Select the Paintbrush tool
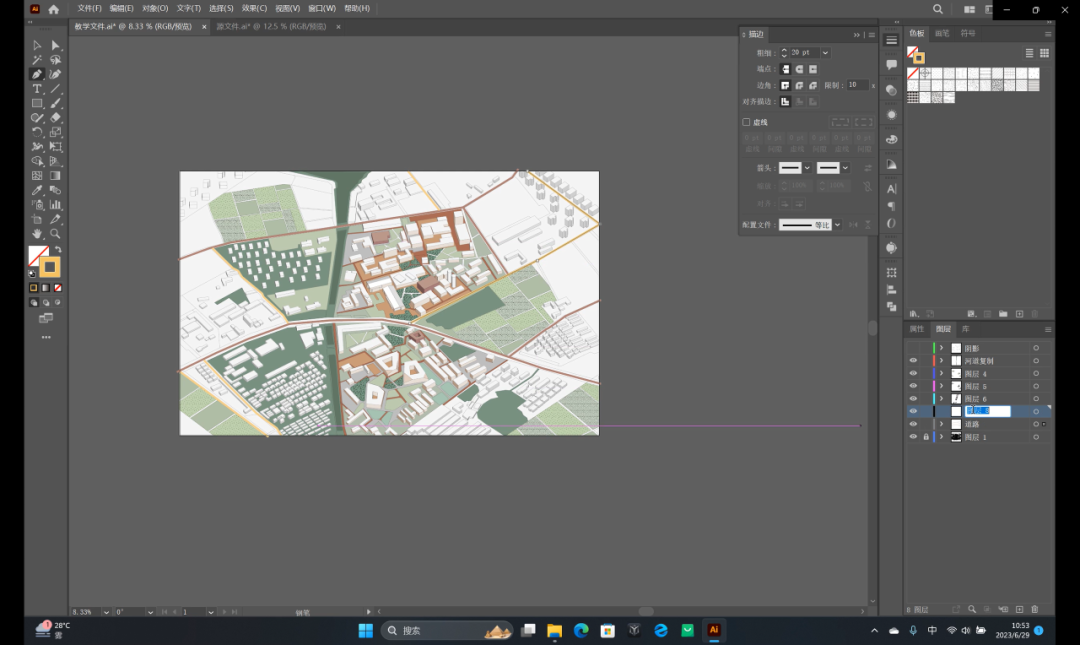Viewport: 1080px width, 645px height. [56, 103]
